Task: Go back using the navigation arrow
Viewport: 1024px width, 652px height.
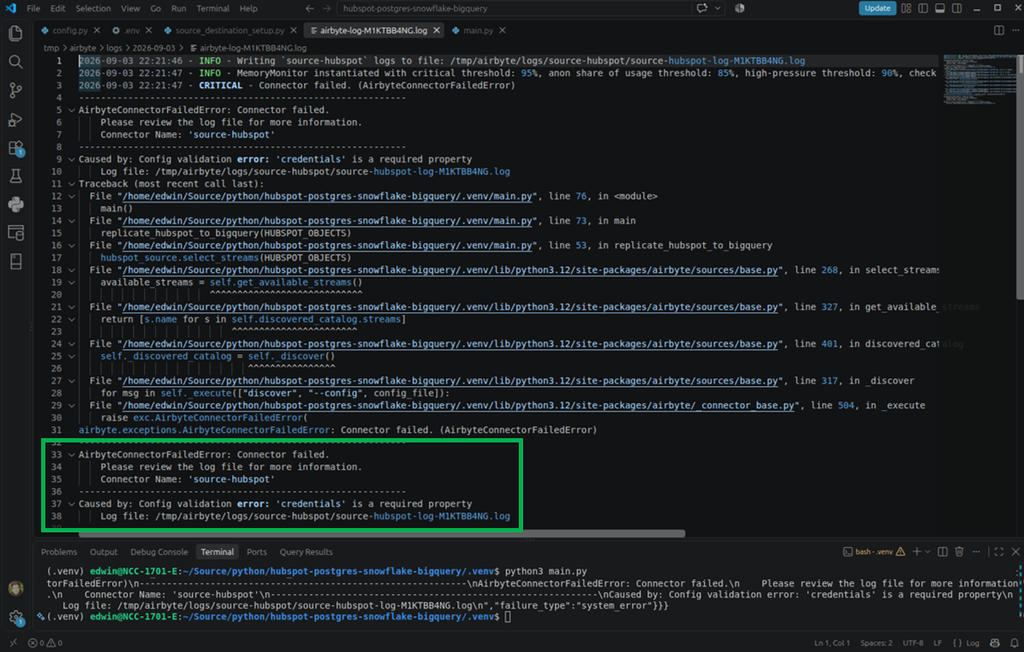Action: point(310,8)
